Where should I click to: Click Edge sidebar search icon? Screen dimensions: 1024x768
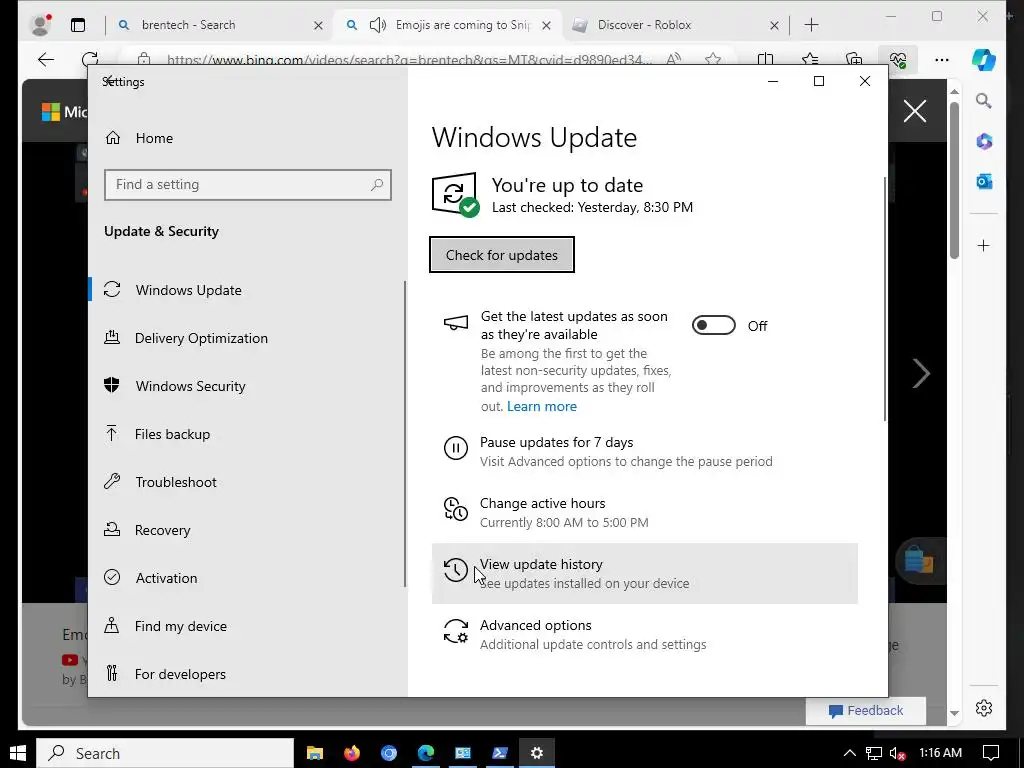984,101
